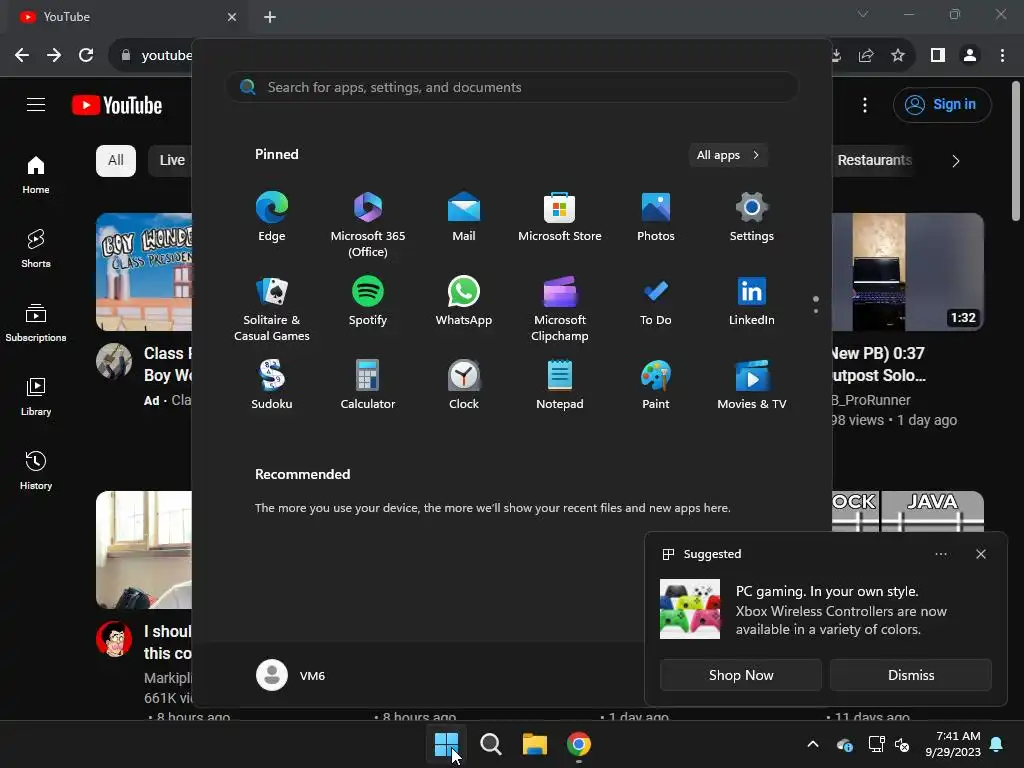Select the All filter chip
The width and height of the screenshot is (1024, 768).
(x=116, y=161)
